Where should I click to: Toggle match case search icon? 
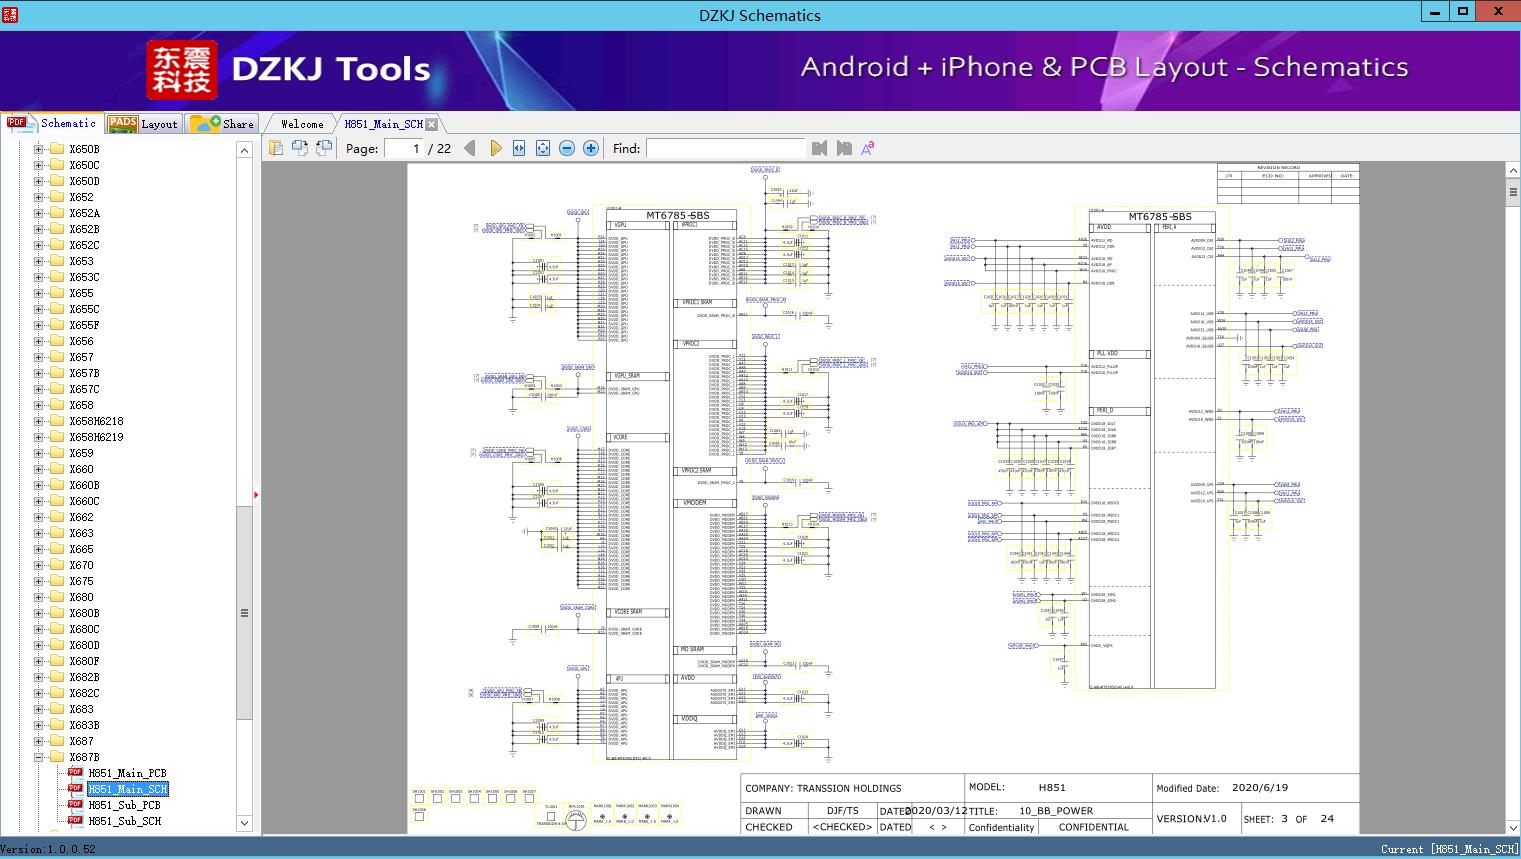[868, 148]
